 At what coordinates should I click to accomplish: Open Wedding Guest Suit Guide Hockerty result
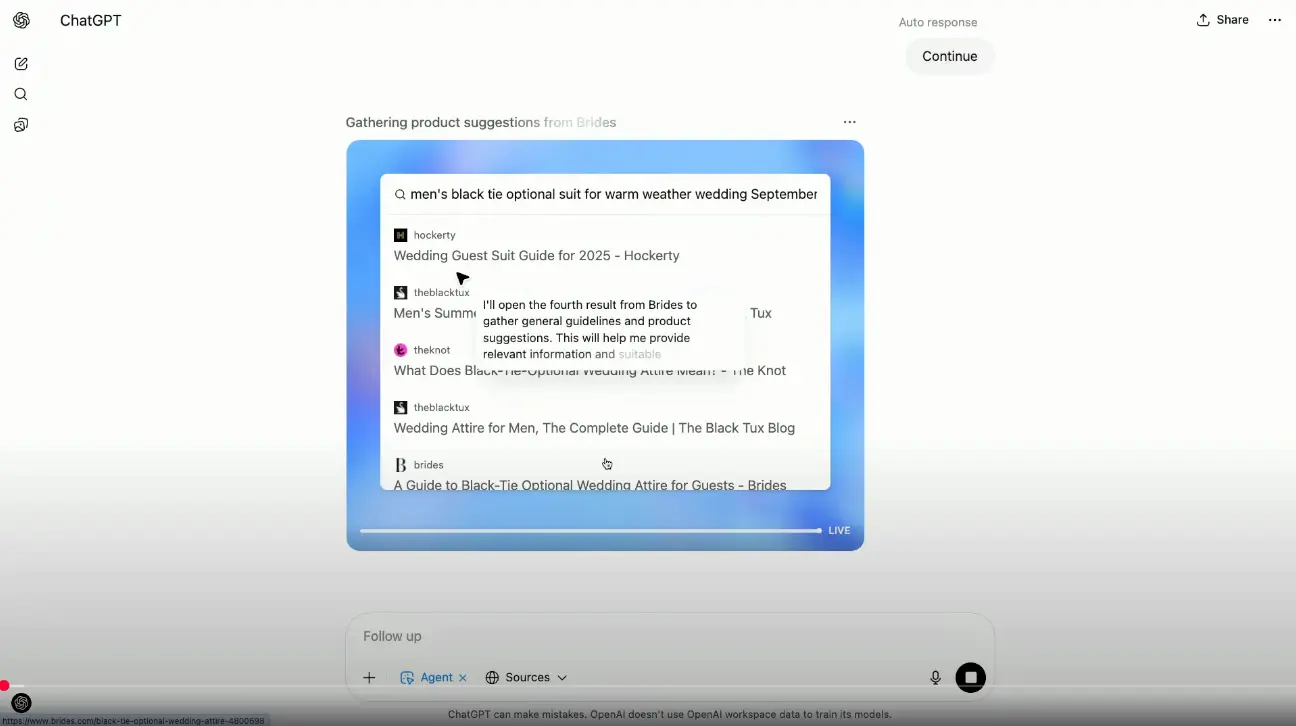(536, 256)
